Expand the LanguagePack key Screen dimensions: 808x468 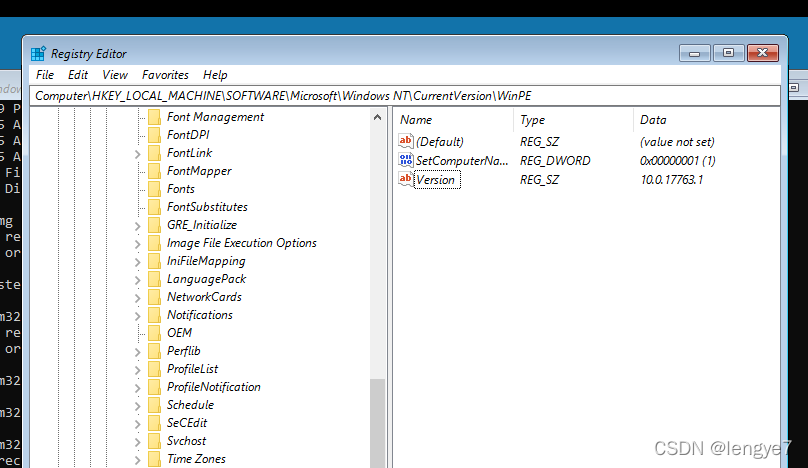coord(138,280)
